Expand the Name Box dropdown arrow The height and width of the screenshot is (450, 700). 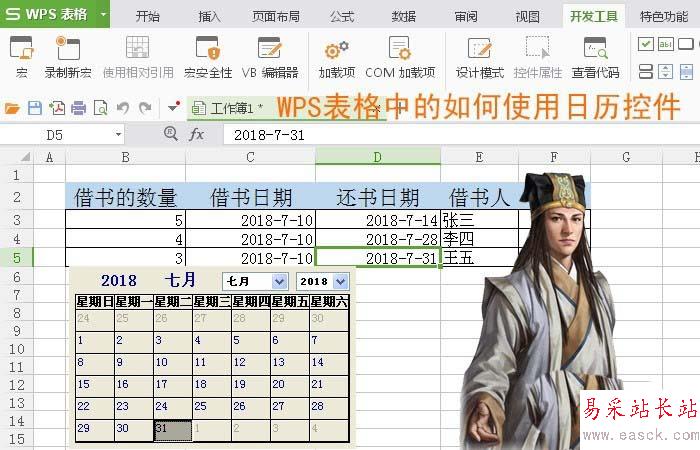point(118,134)
